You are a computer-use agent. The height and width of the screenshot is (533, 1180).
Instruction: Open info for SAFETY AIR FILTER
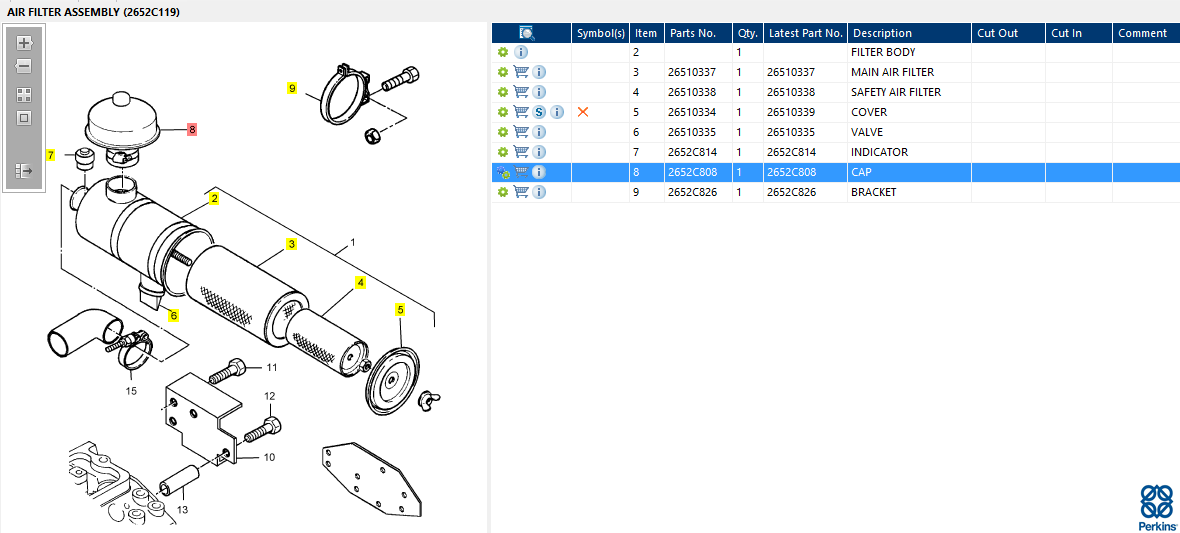539,92
